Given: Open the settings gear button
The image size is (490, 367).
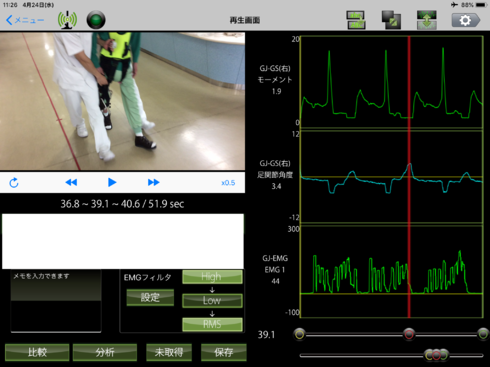Looking at the screenshot, I should (466, 20).
